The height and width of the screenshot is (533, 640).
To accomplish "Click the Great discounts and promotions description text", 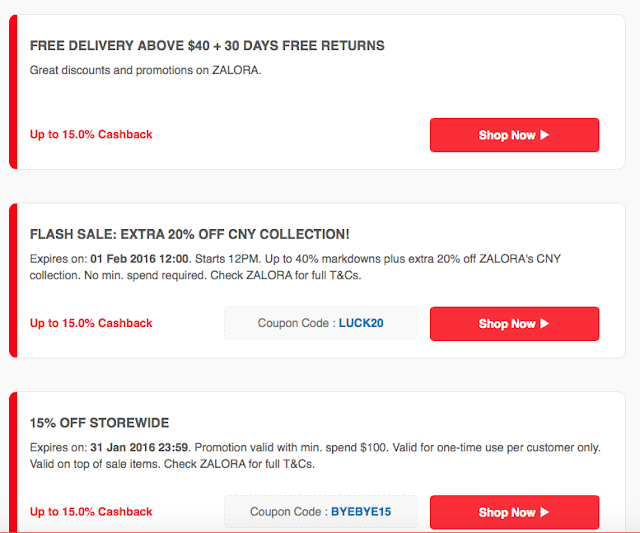I will tap(145, 70).
